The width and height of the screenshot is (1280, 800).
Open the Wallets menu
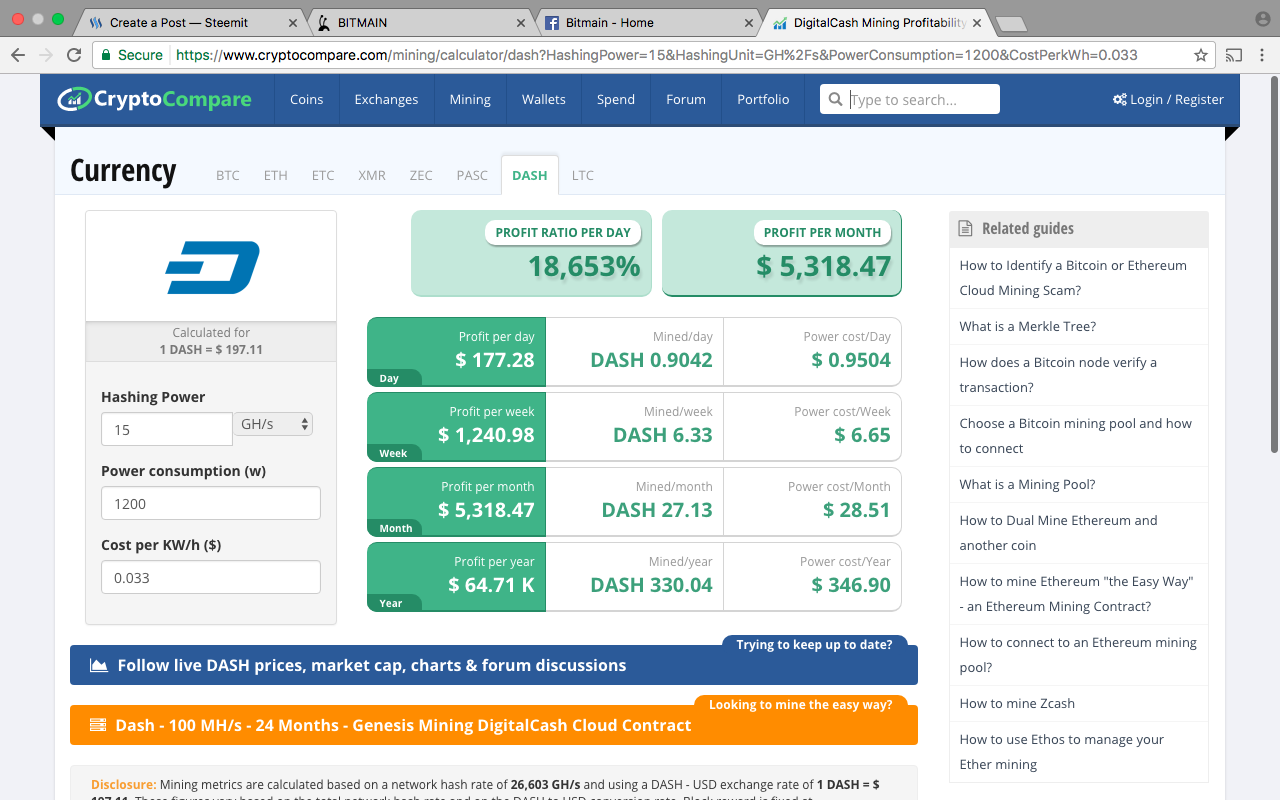coord(544,99)
